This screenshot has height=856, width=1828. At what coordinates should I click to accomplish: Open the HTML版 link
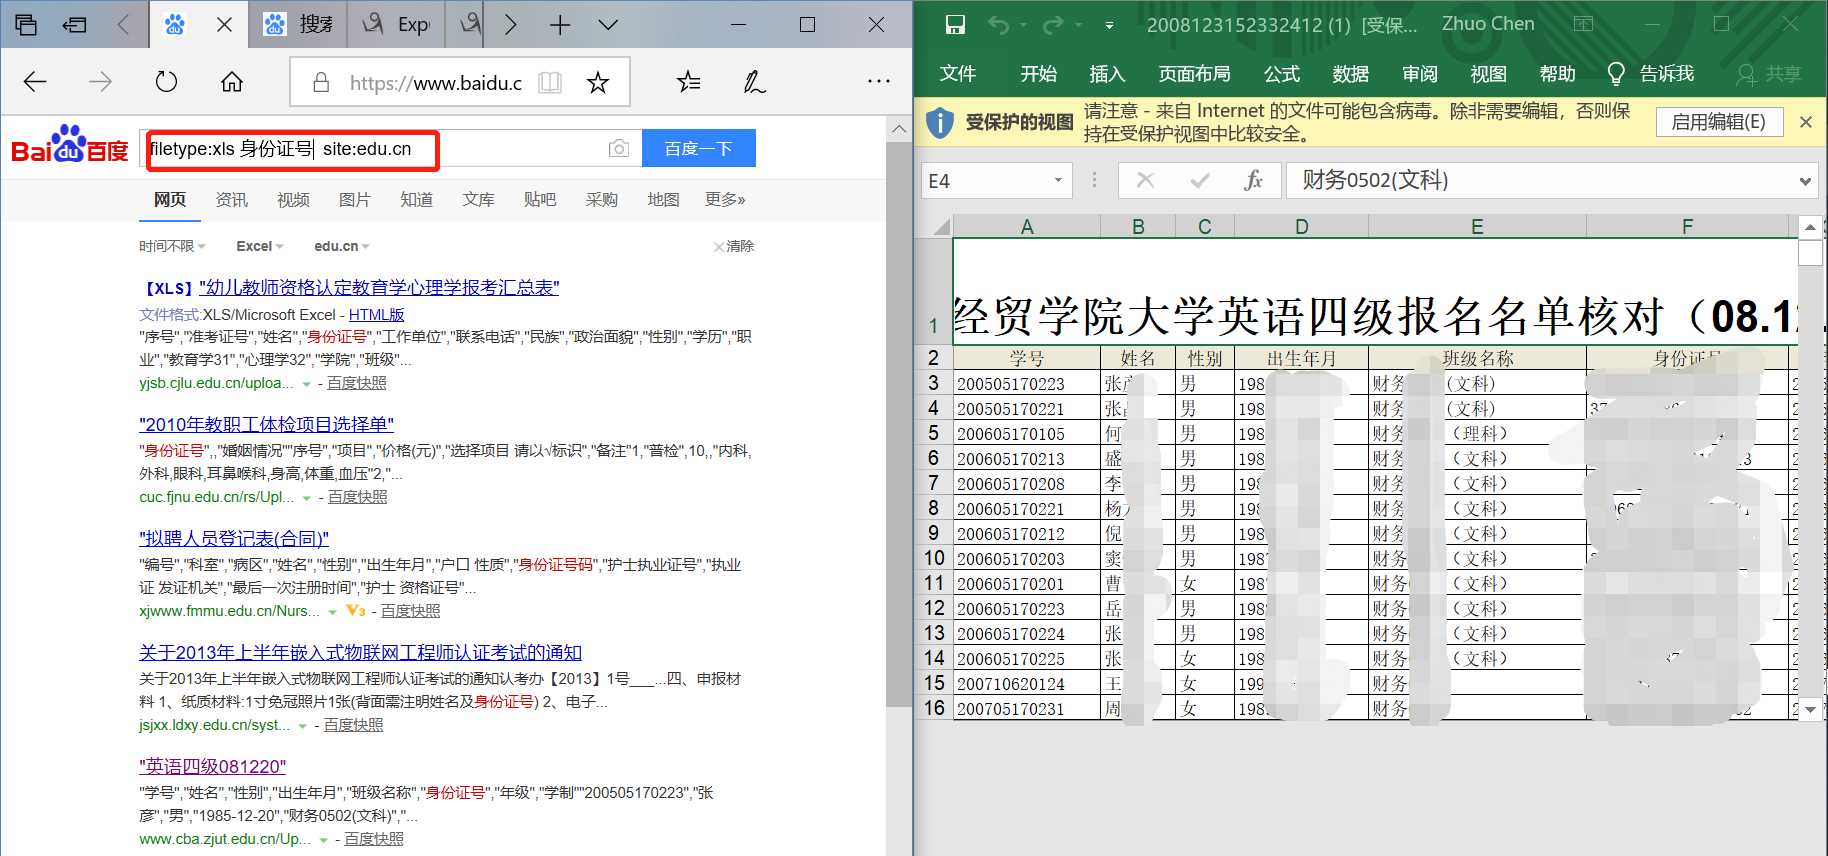376,315
